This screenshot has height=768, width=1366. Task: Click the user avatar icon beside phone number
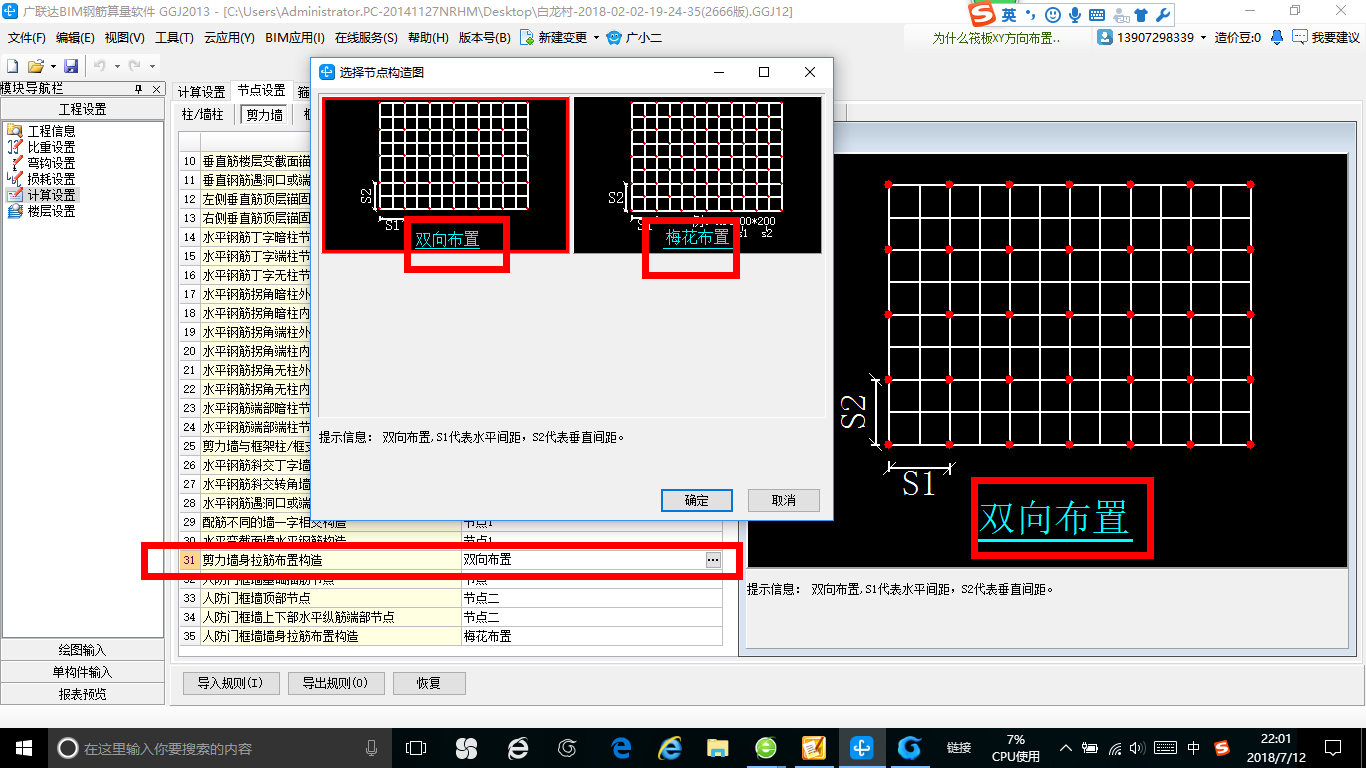pos(1105,37)
